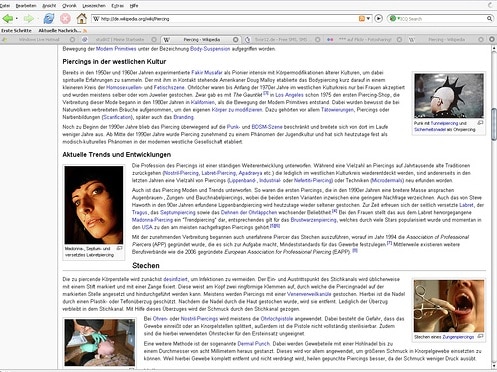Screen dimensions: 497x372
Task: Click the vertical scrollbar up arrow
Action: tap(494, 48)
